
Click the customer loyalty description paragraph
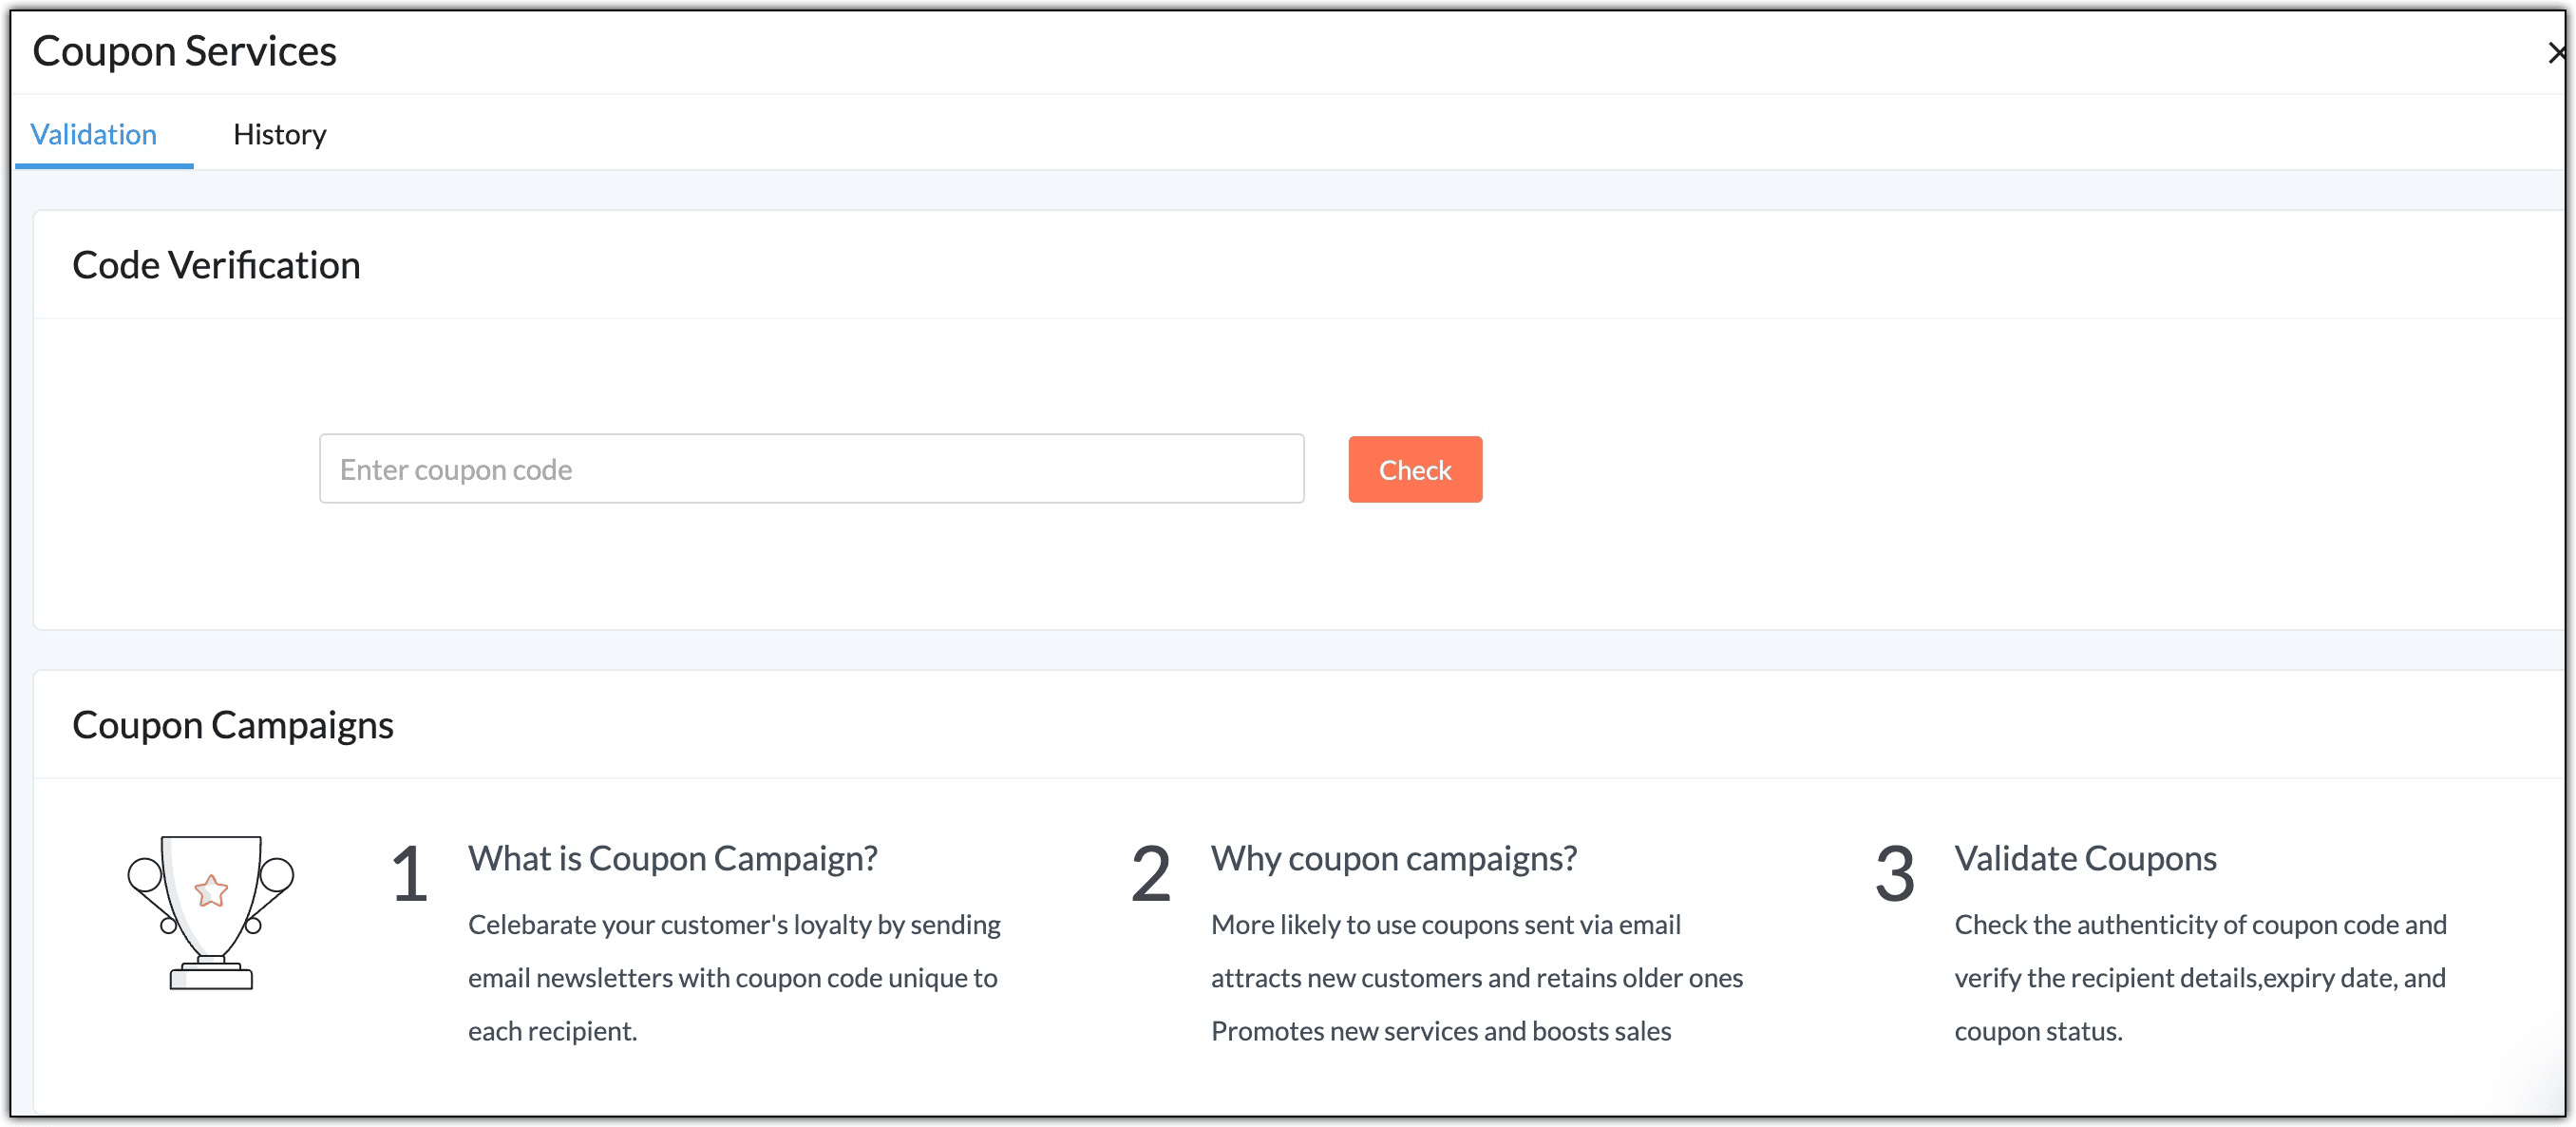click(733, 977)
